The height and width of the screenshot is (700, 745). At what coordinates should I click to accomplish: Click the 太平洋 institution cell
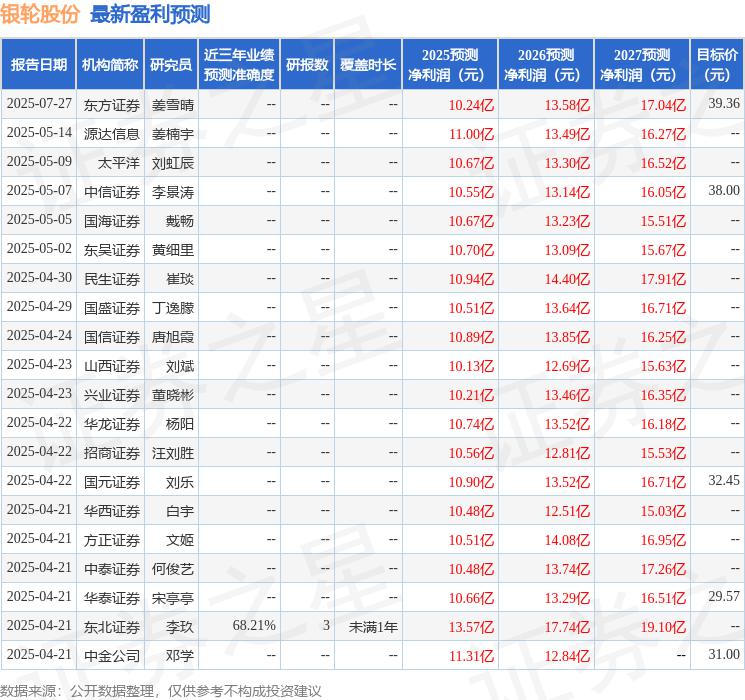[x=119, y=163]
